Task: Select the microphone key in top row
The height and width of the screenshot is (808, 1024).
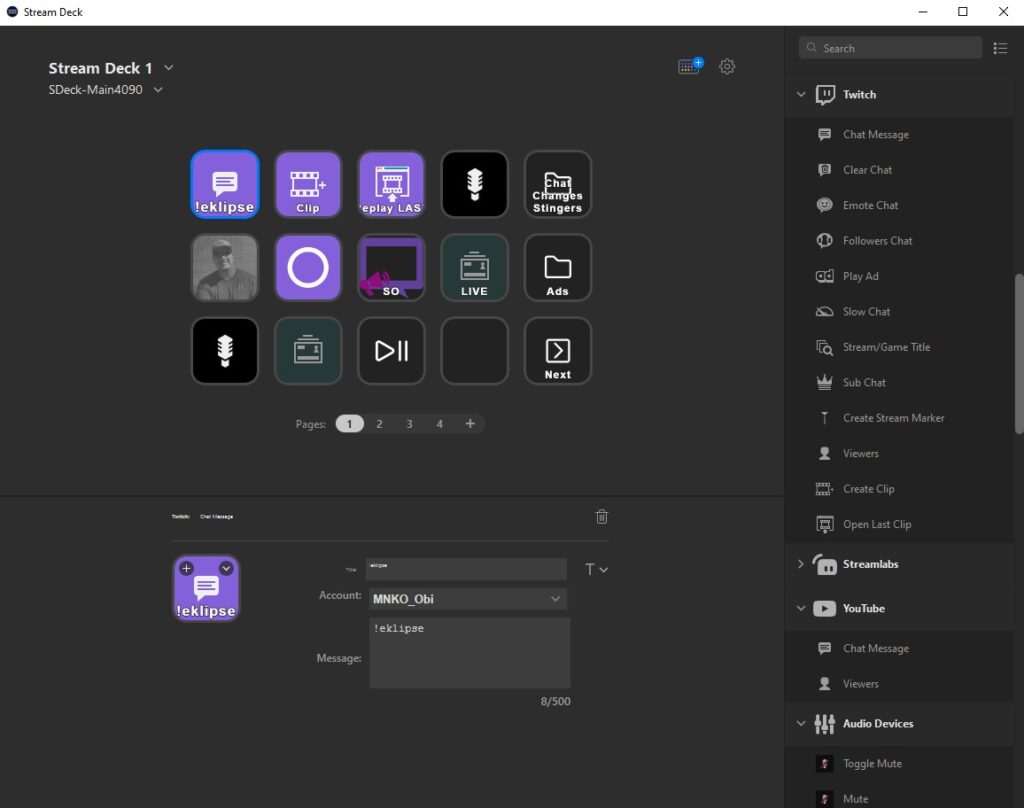Action: click(474, 184)
